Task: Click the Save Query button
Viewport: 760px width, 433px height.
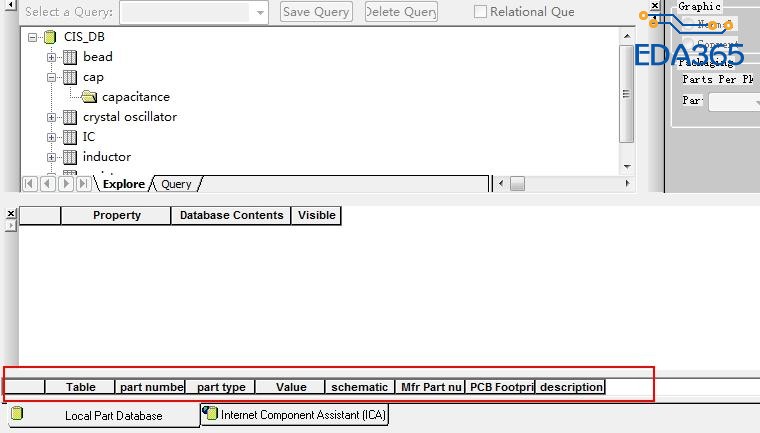Action: click(316, 12)
